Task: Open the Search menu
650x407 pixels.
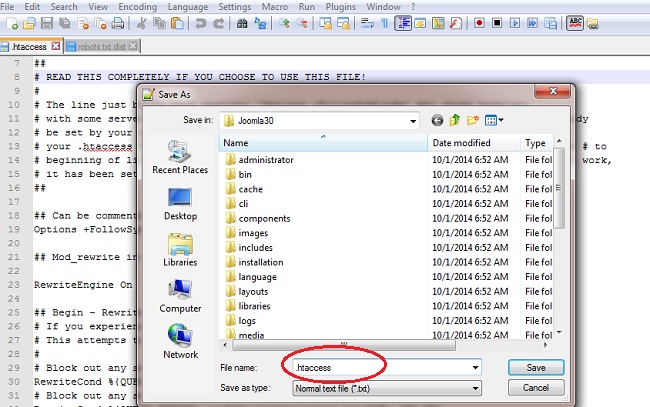Action: tap(64, 7)
